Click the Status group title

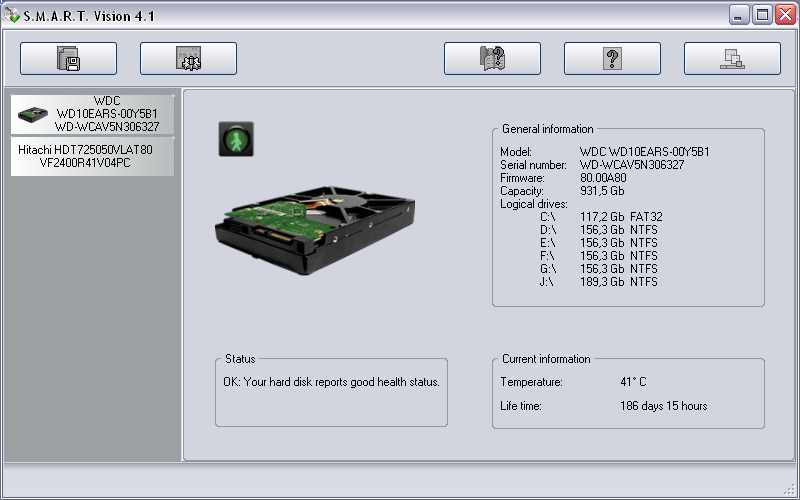pos(240,359)
